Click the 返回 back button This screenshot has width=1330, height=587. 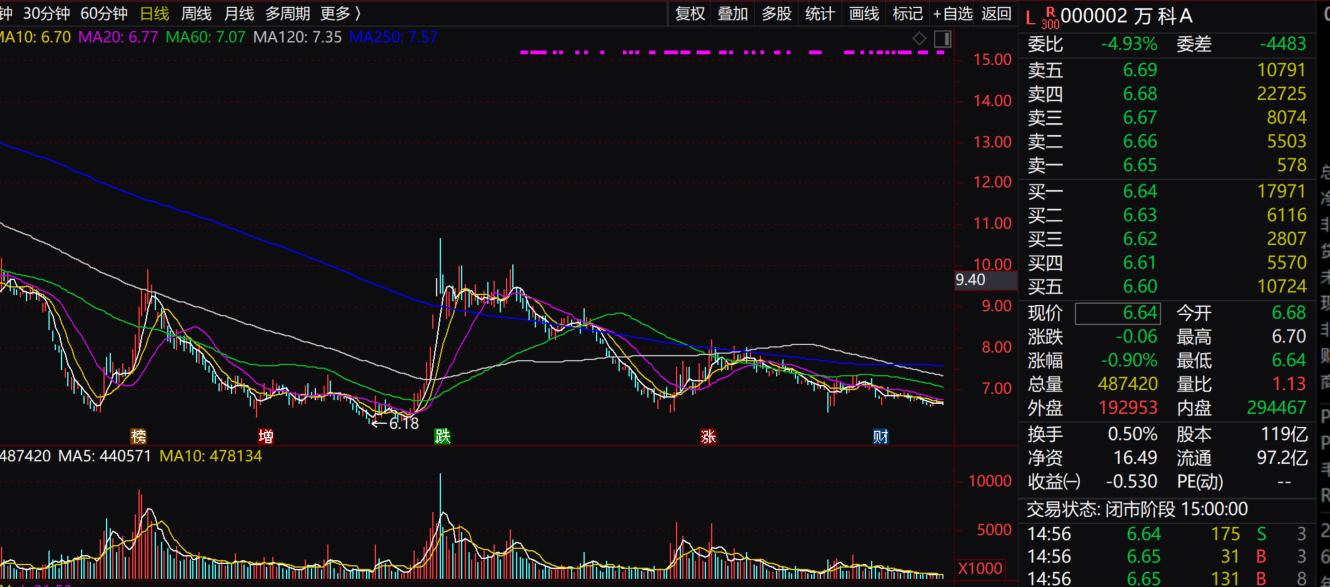(x=996, y=13)
